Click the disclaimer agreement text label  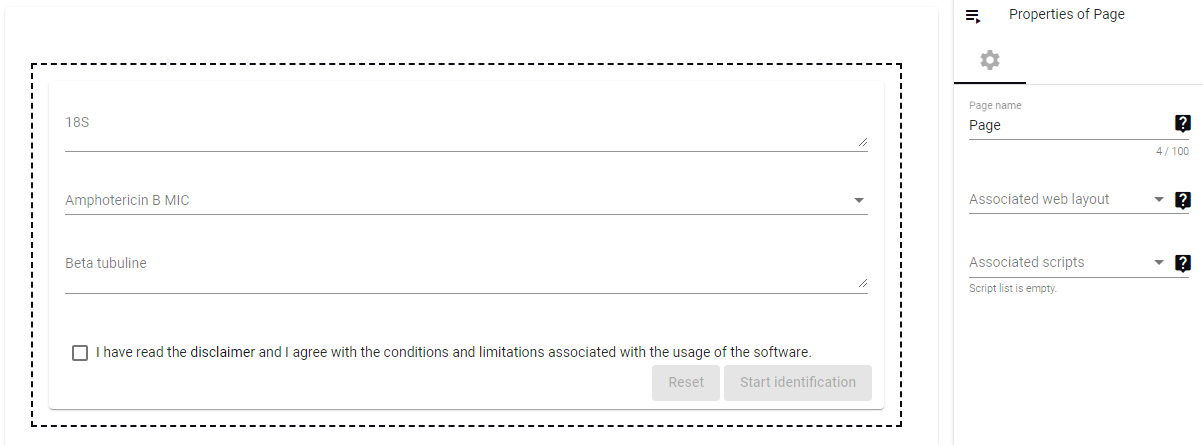[x=454, y=352]
